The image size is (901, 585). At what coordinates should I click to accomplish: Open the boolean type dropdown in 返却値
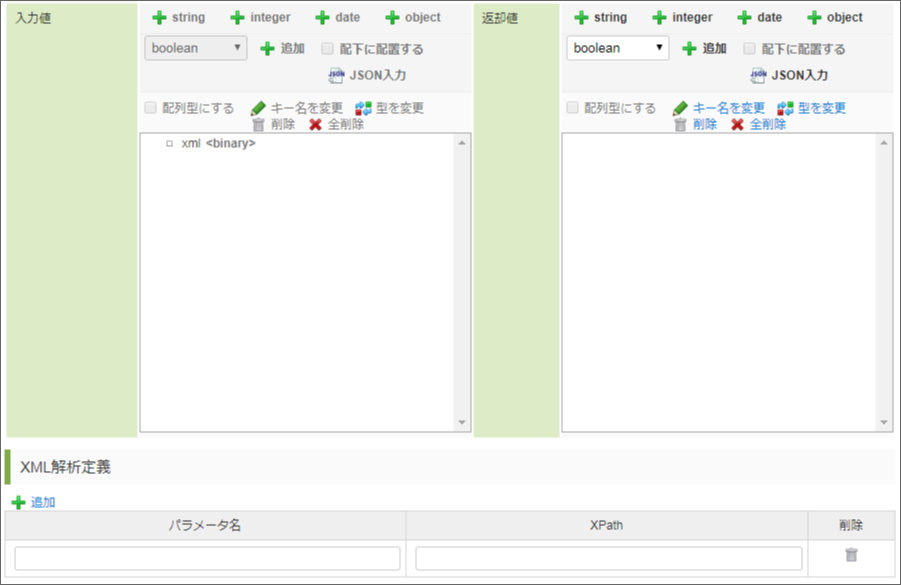click(616, 47)
